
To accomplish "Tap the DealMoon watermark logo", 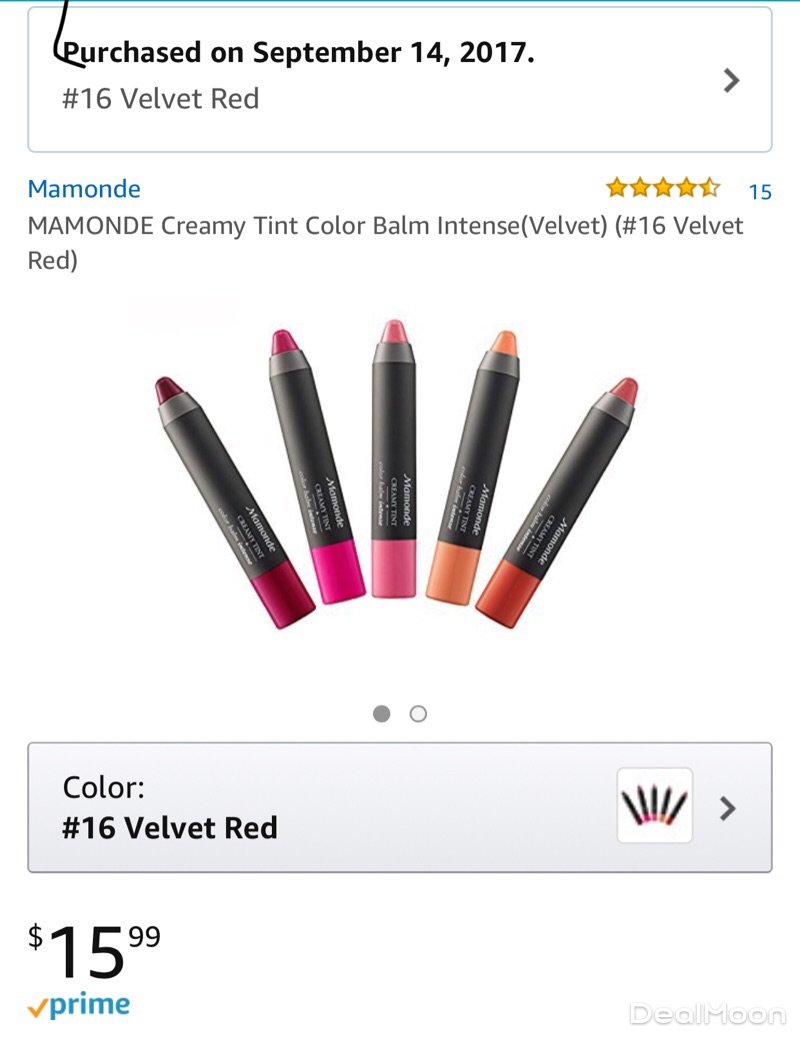I will click(x=707, y=1014).
